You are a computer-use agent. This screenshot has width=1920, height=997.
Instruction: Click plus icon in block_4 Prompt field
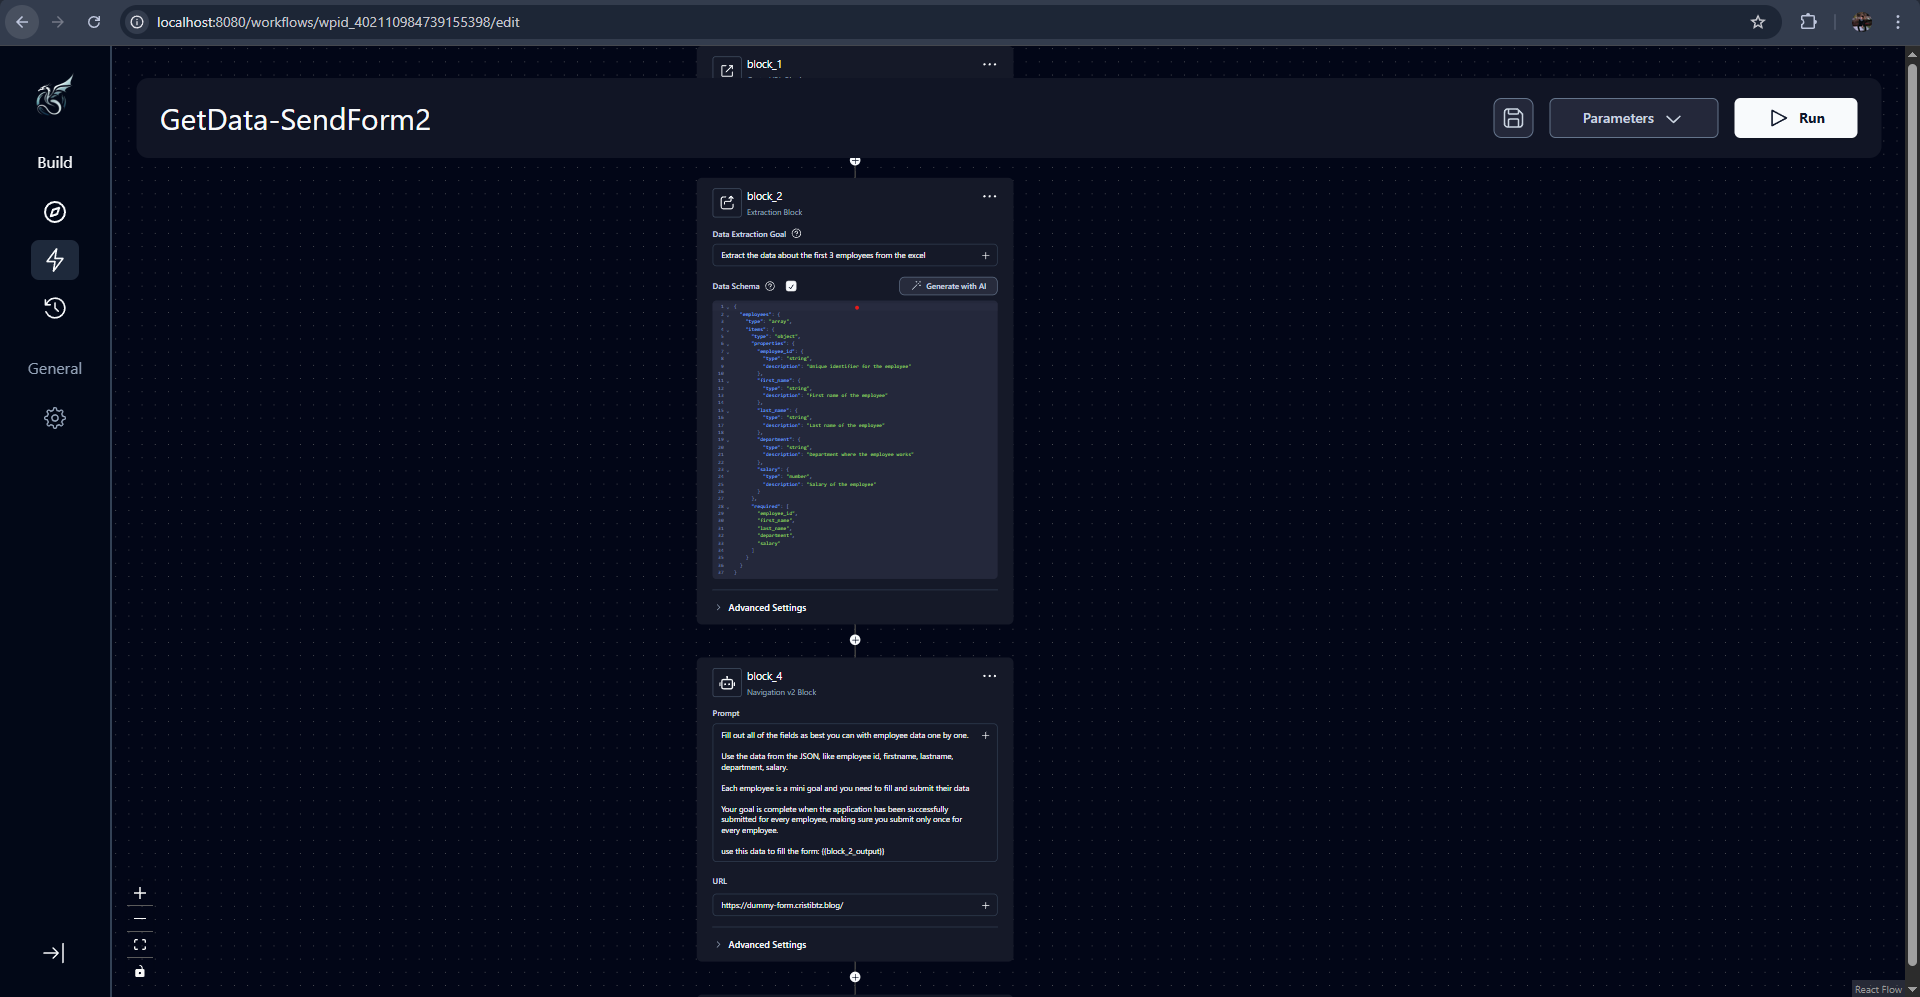[x=985, y=735]
